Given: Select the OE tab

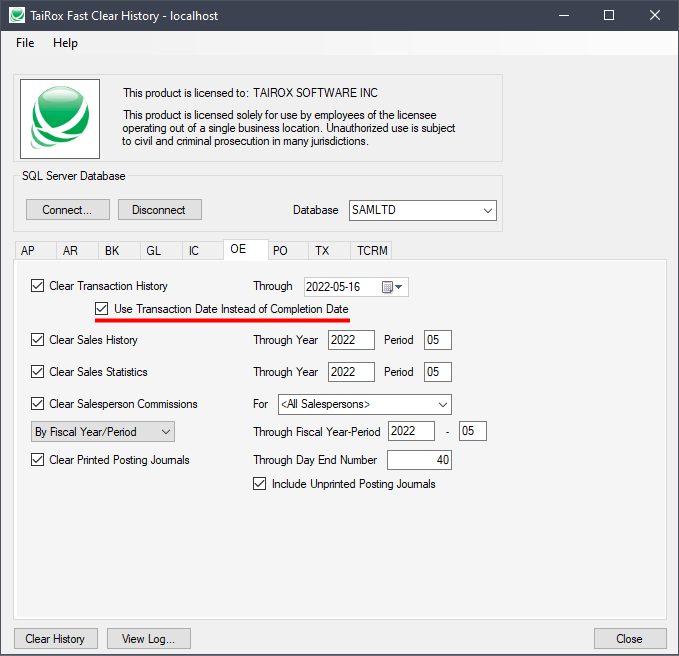Looking at the screenshot, I should pyautogui.click(x=246, y=249).
